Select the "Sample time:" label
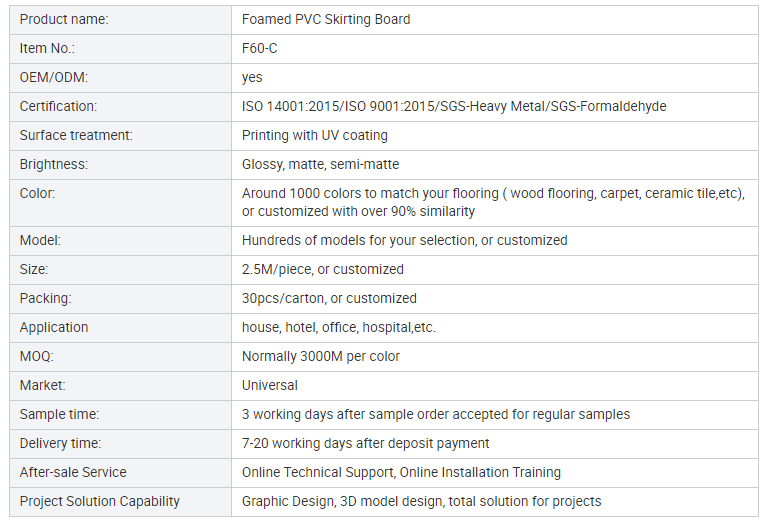766x521 pixels. (x=60, y=414)
